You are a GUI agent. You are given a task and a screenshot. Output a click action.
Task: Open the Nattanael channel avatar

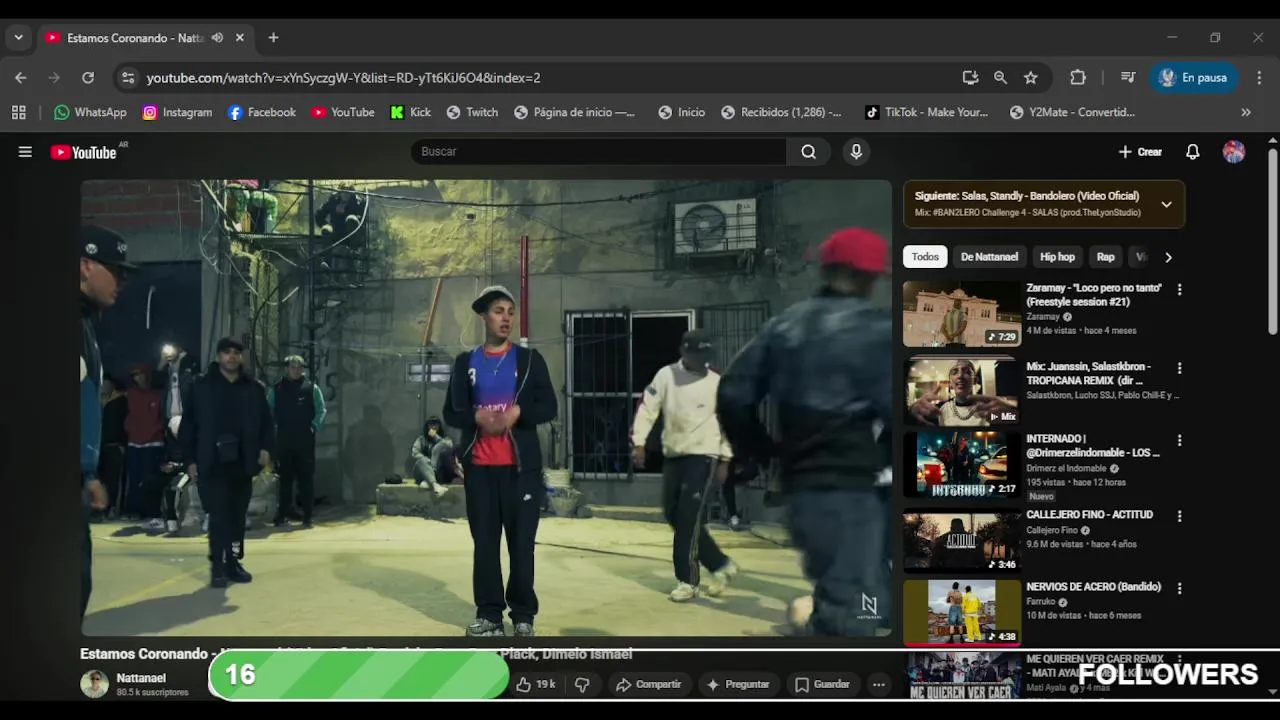(94, 684)
